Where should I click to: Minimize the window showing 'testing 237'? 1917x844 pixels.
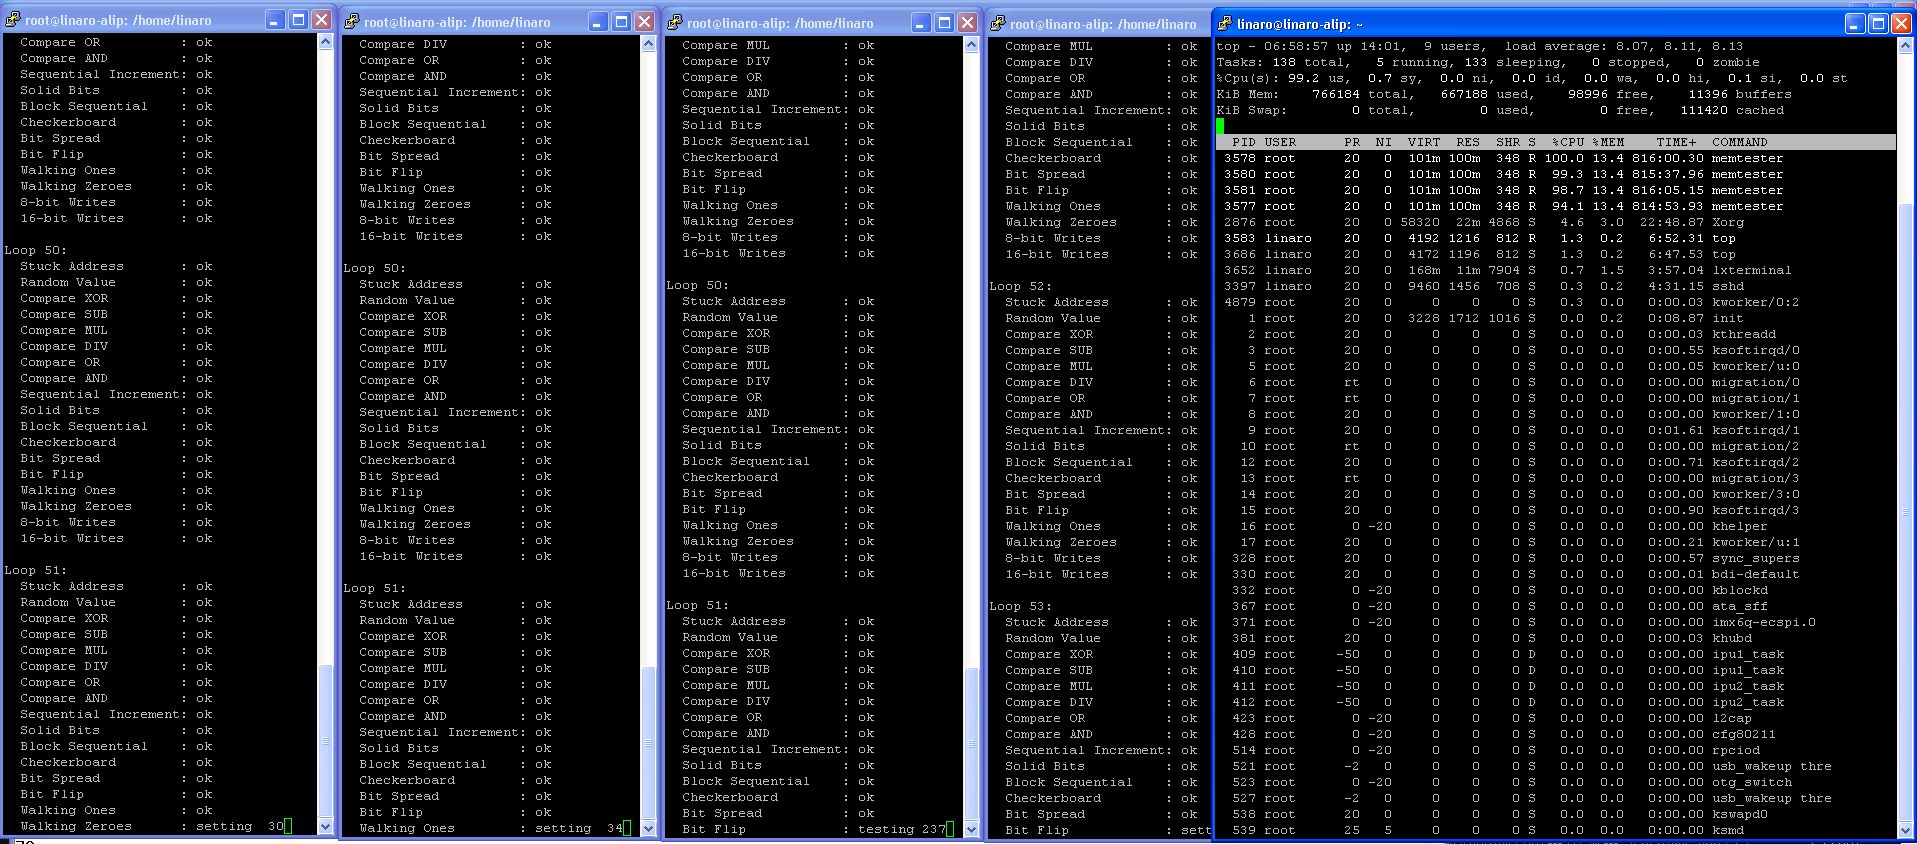click(921, 22)
